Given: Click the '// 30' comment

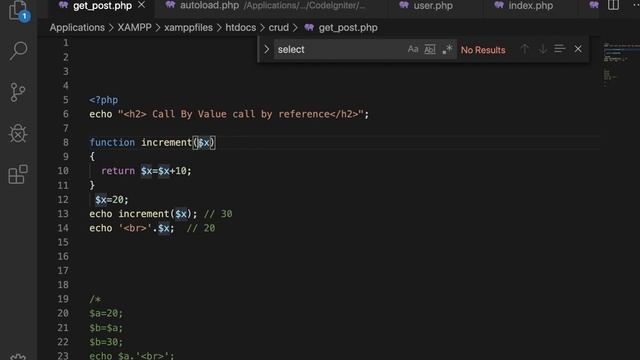Looking at the screenshot, I should coord(218,214).
